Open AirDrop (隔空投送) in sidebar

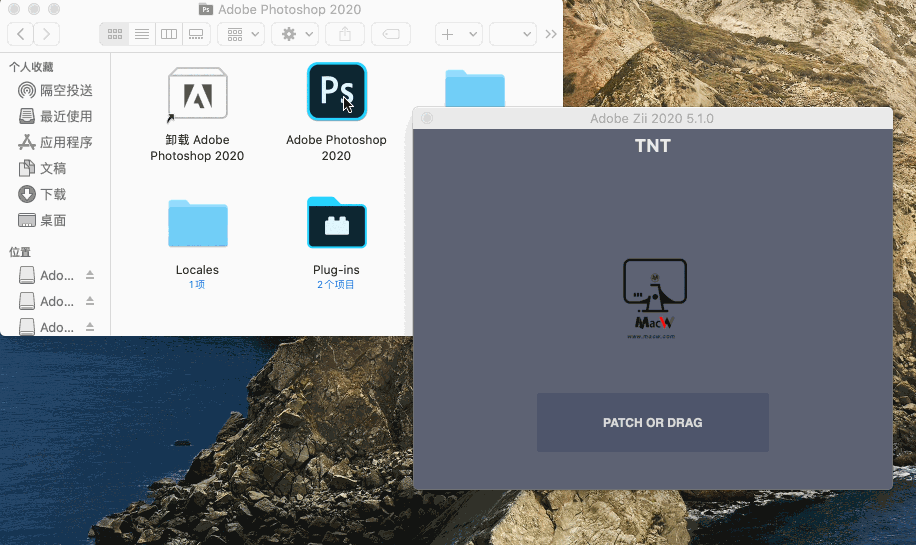coord(55,91)
